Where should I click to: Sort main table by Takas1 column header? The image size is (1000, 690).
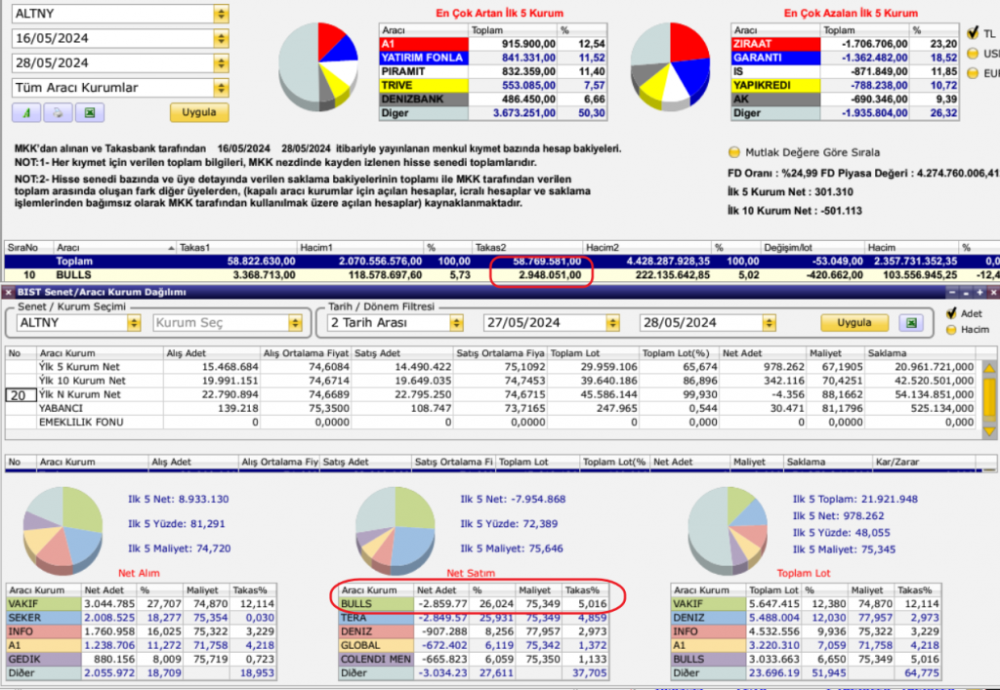[237, 247]
